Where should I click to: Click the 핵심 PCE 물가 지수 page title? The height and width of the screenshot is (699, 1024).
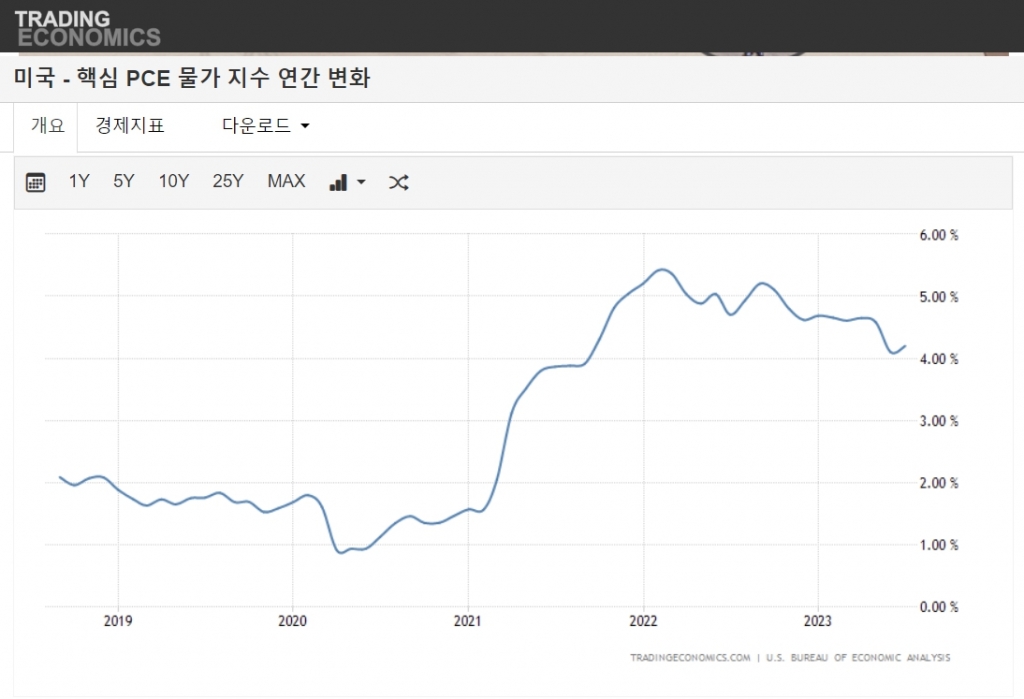point(192,78)
